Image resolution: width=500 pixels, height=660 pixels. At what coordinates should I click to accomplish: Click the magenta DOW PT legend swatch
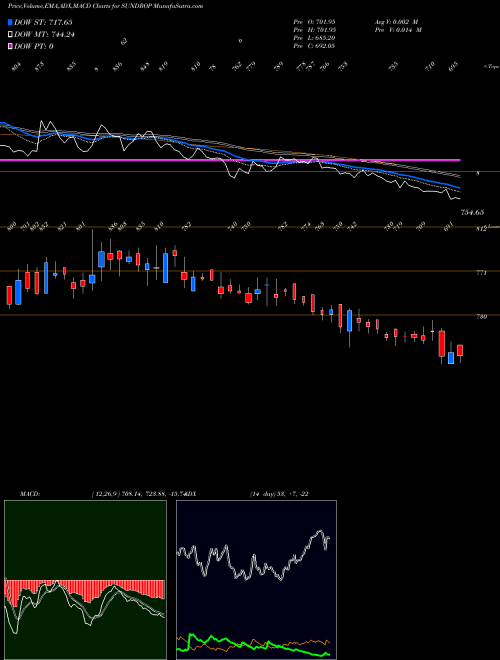tap(10, 46)
